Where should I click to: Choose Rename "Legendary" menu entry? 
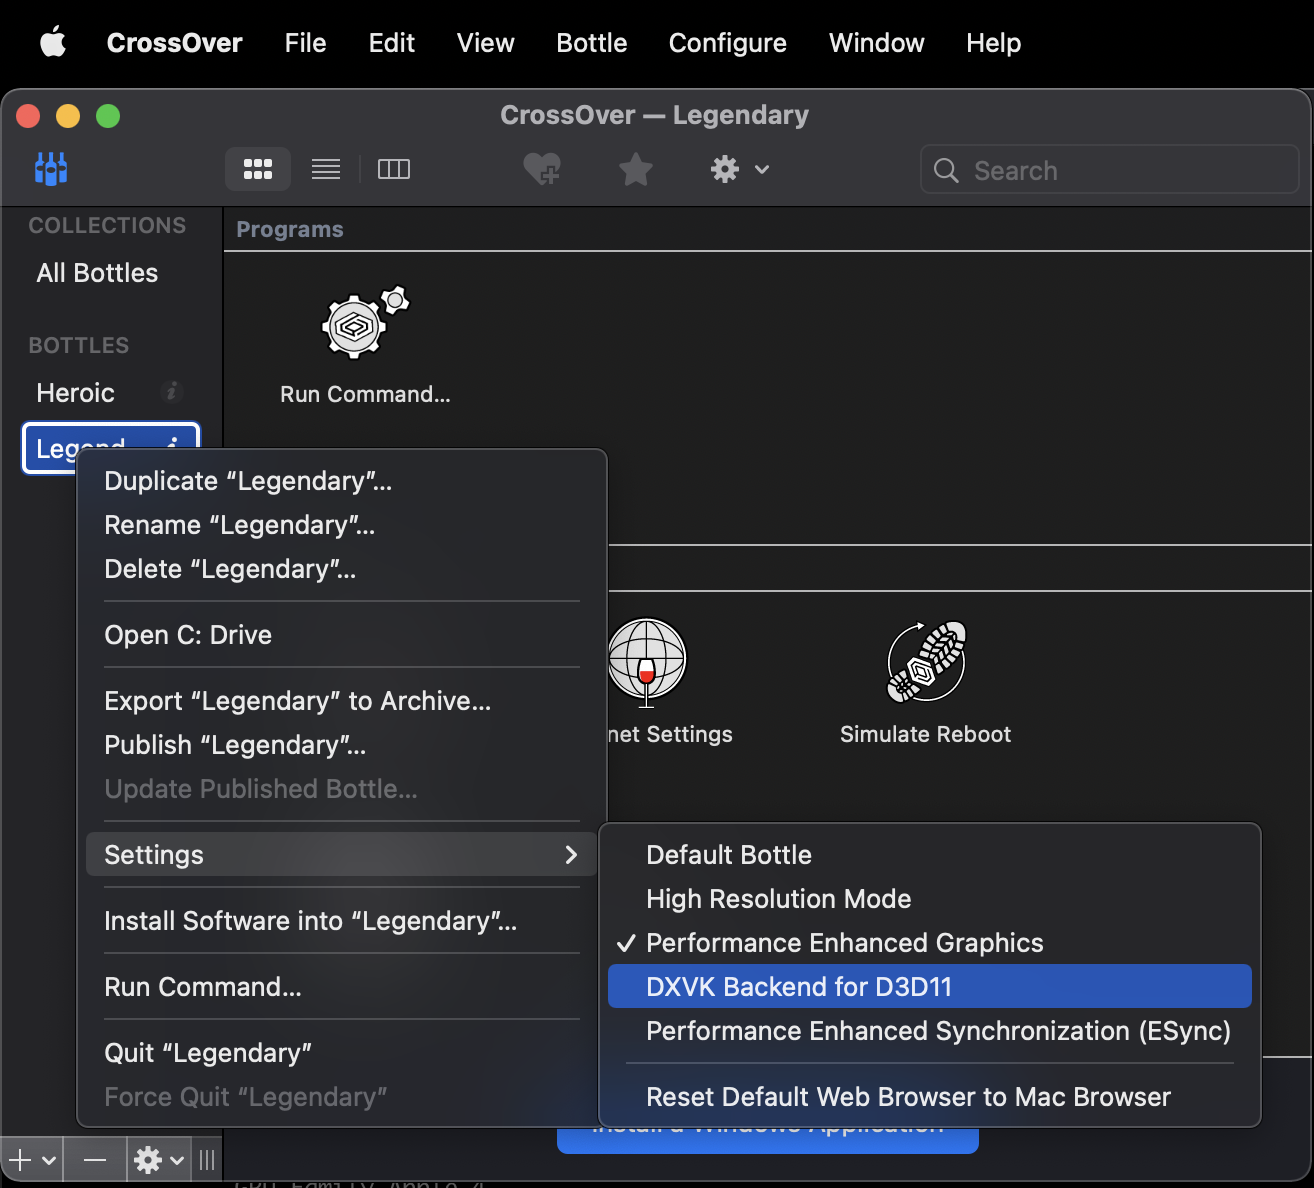click(x=342, y=525)
